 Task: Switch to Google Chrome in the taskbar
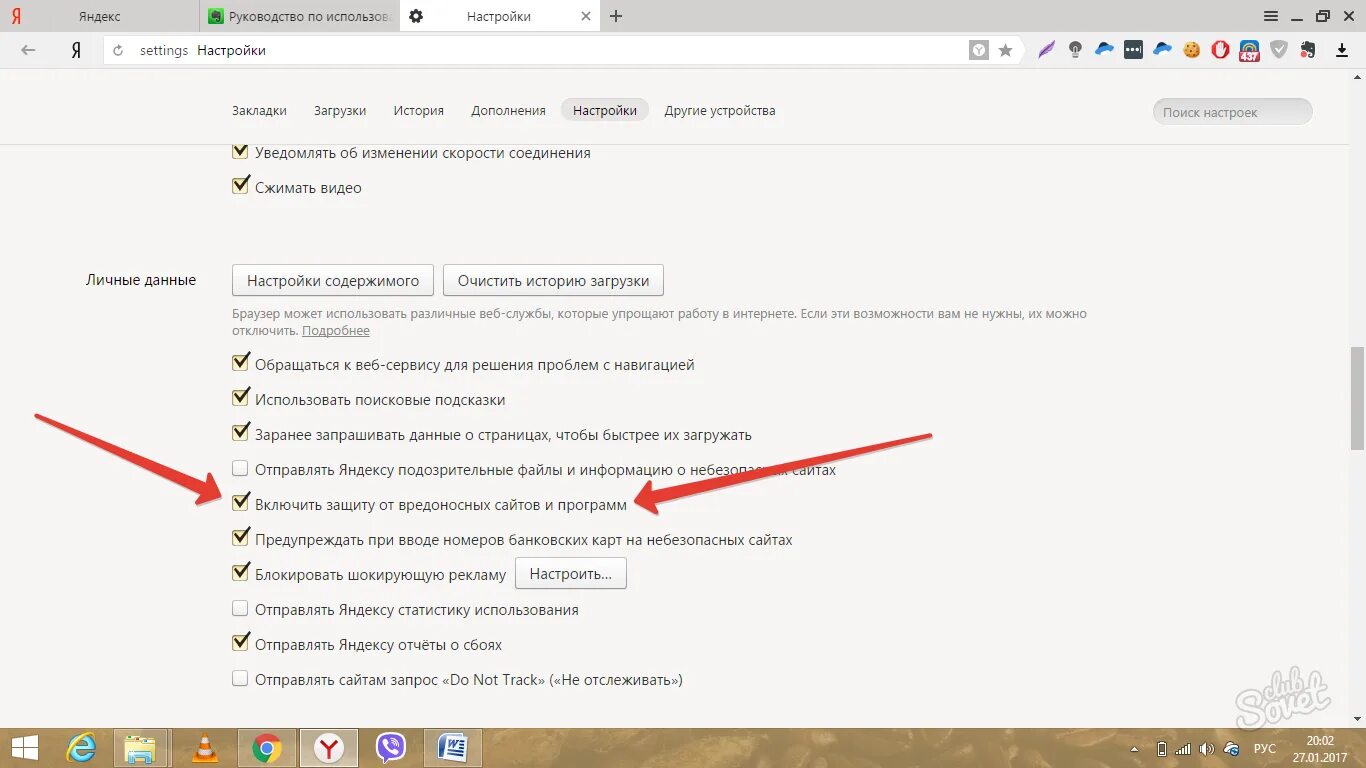(x=266, y=747)
